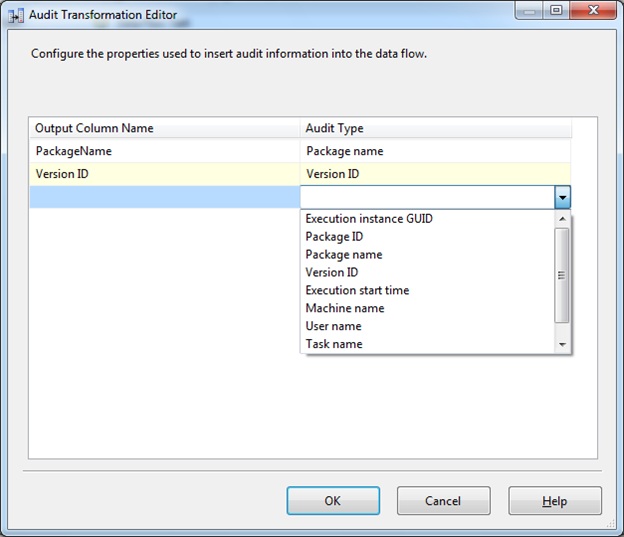The height and width of the screenshot is (537, 624).
Task: Select Execution instance GUID from list
Action: 368,218
